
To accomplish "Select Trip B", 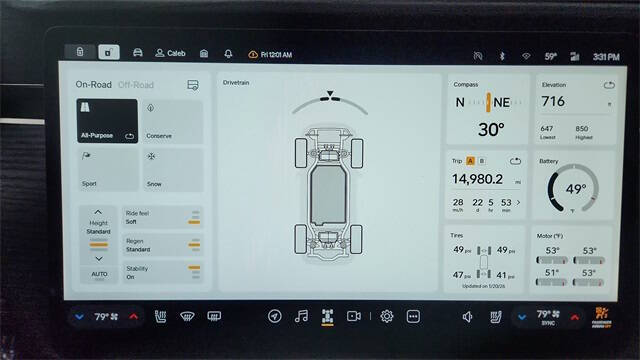I will (482, 161).
